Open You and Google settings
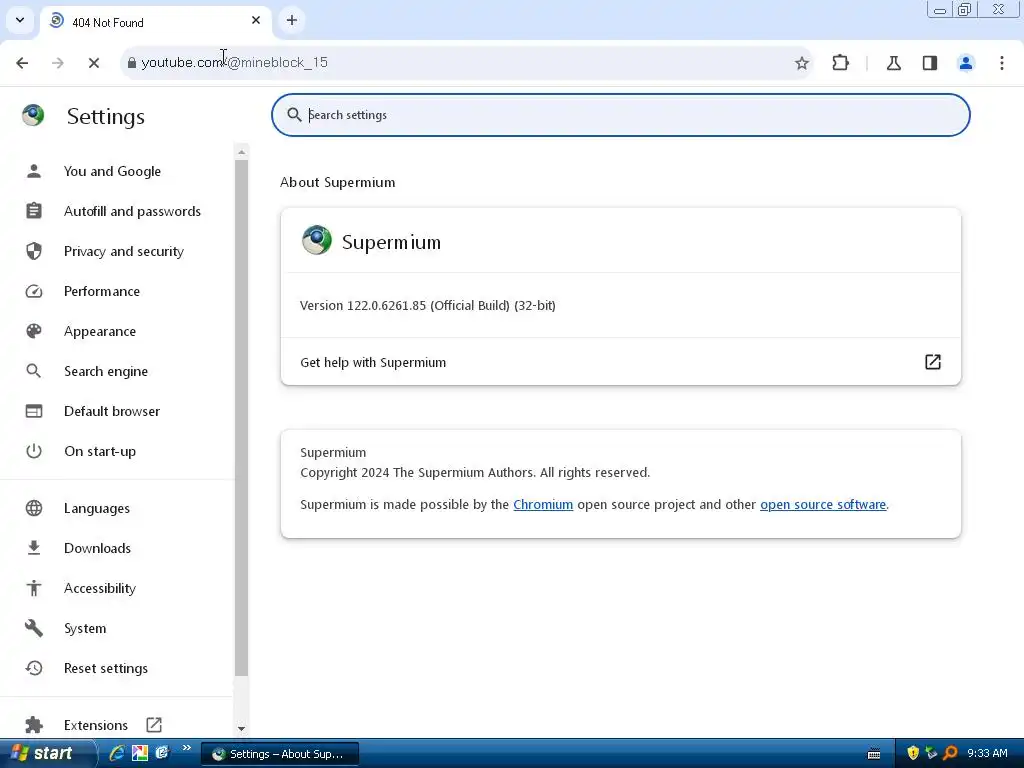 coord(116,171)
